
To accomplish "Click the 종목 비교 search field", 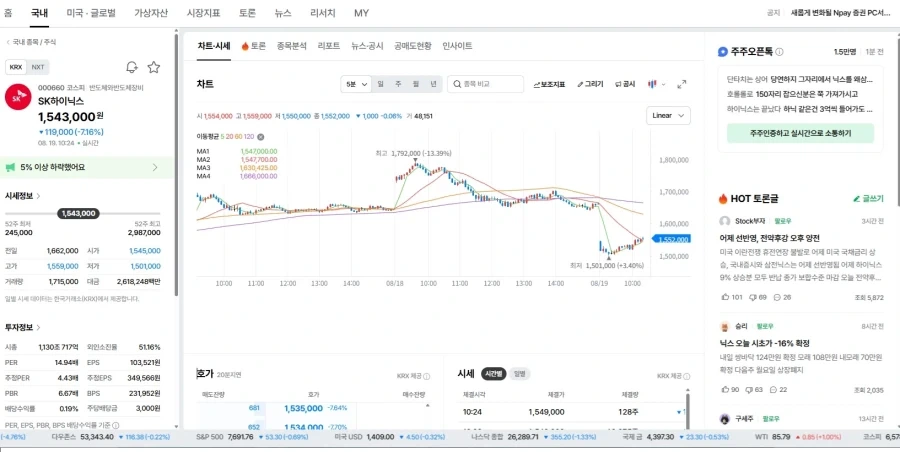I will [x=486, y=84].
